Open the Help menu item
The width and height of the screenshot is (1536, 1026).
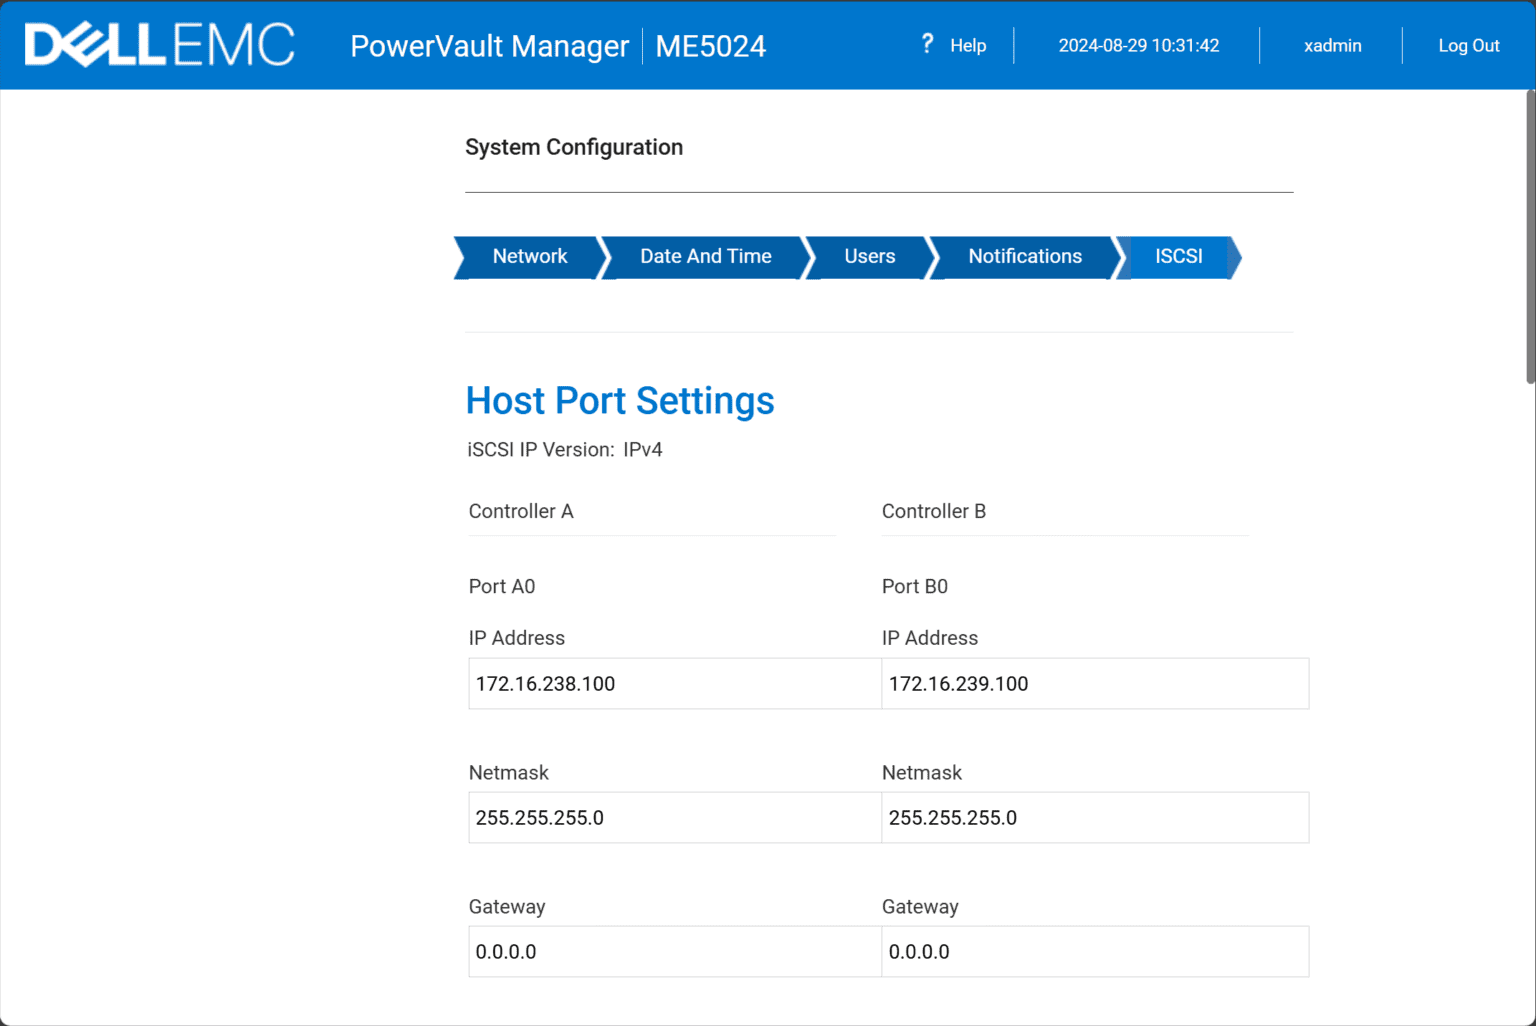(x=966, y=45)
